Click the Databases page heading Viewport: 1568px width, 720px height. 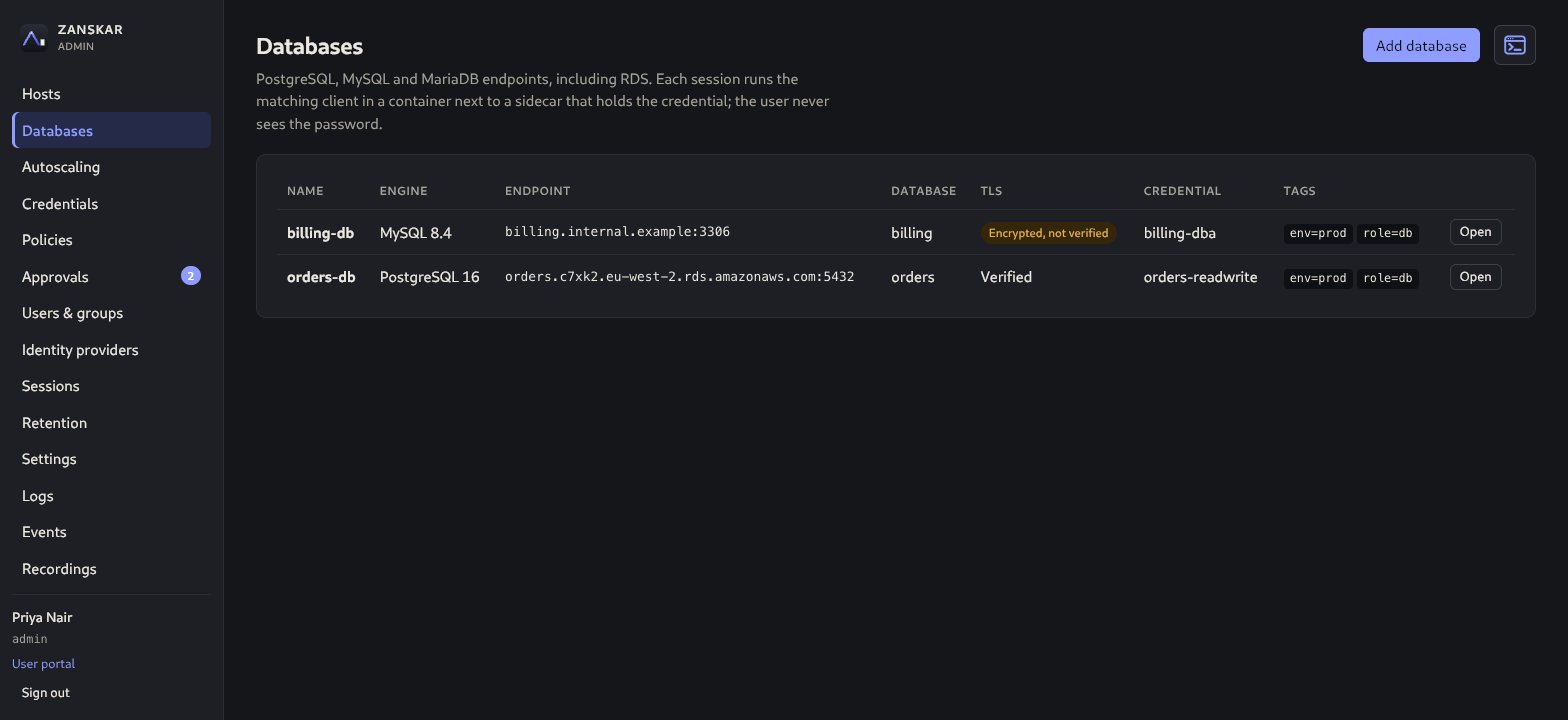coord(309,46)
